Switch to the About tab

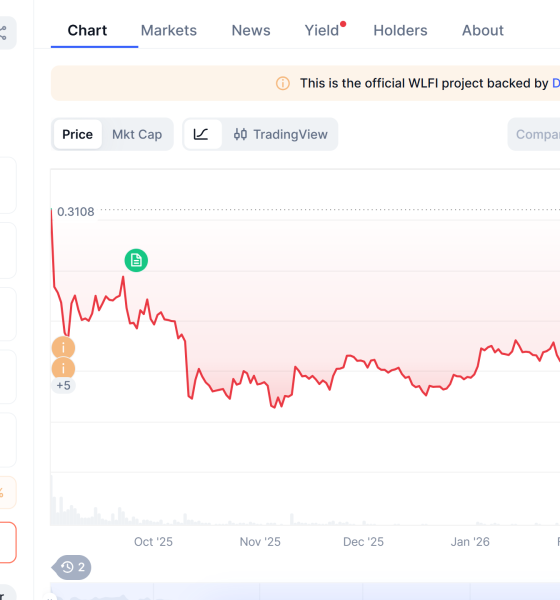point(483,31)
